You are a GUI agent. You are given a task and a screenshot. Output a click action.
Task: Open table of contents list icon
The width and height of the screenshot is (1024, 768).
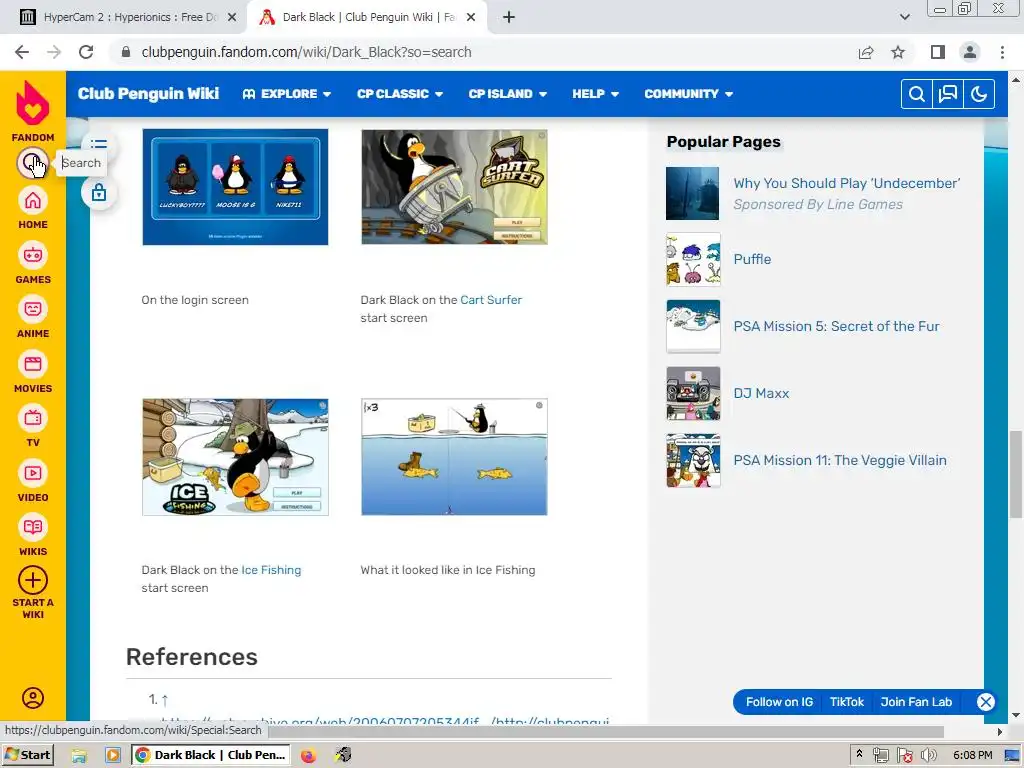(99, 144)
